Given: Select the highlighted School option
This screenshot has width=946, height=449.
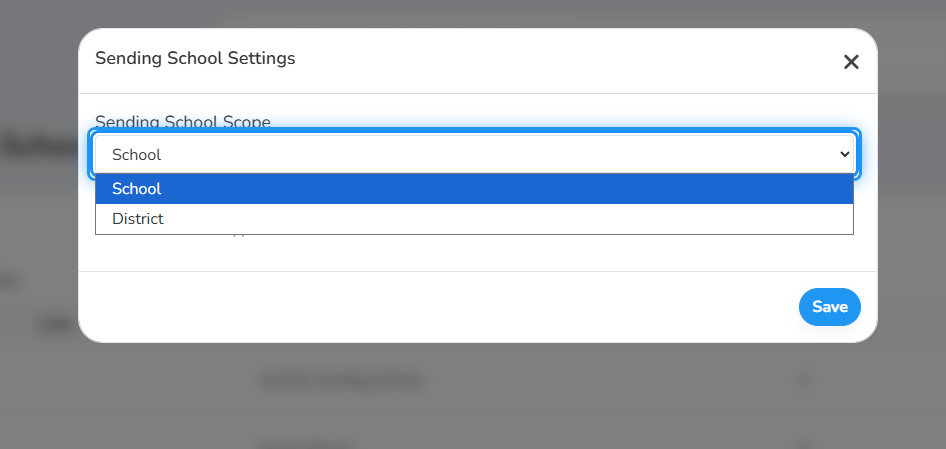Looking at the screenshot, I should coord(474,189).
